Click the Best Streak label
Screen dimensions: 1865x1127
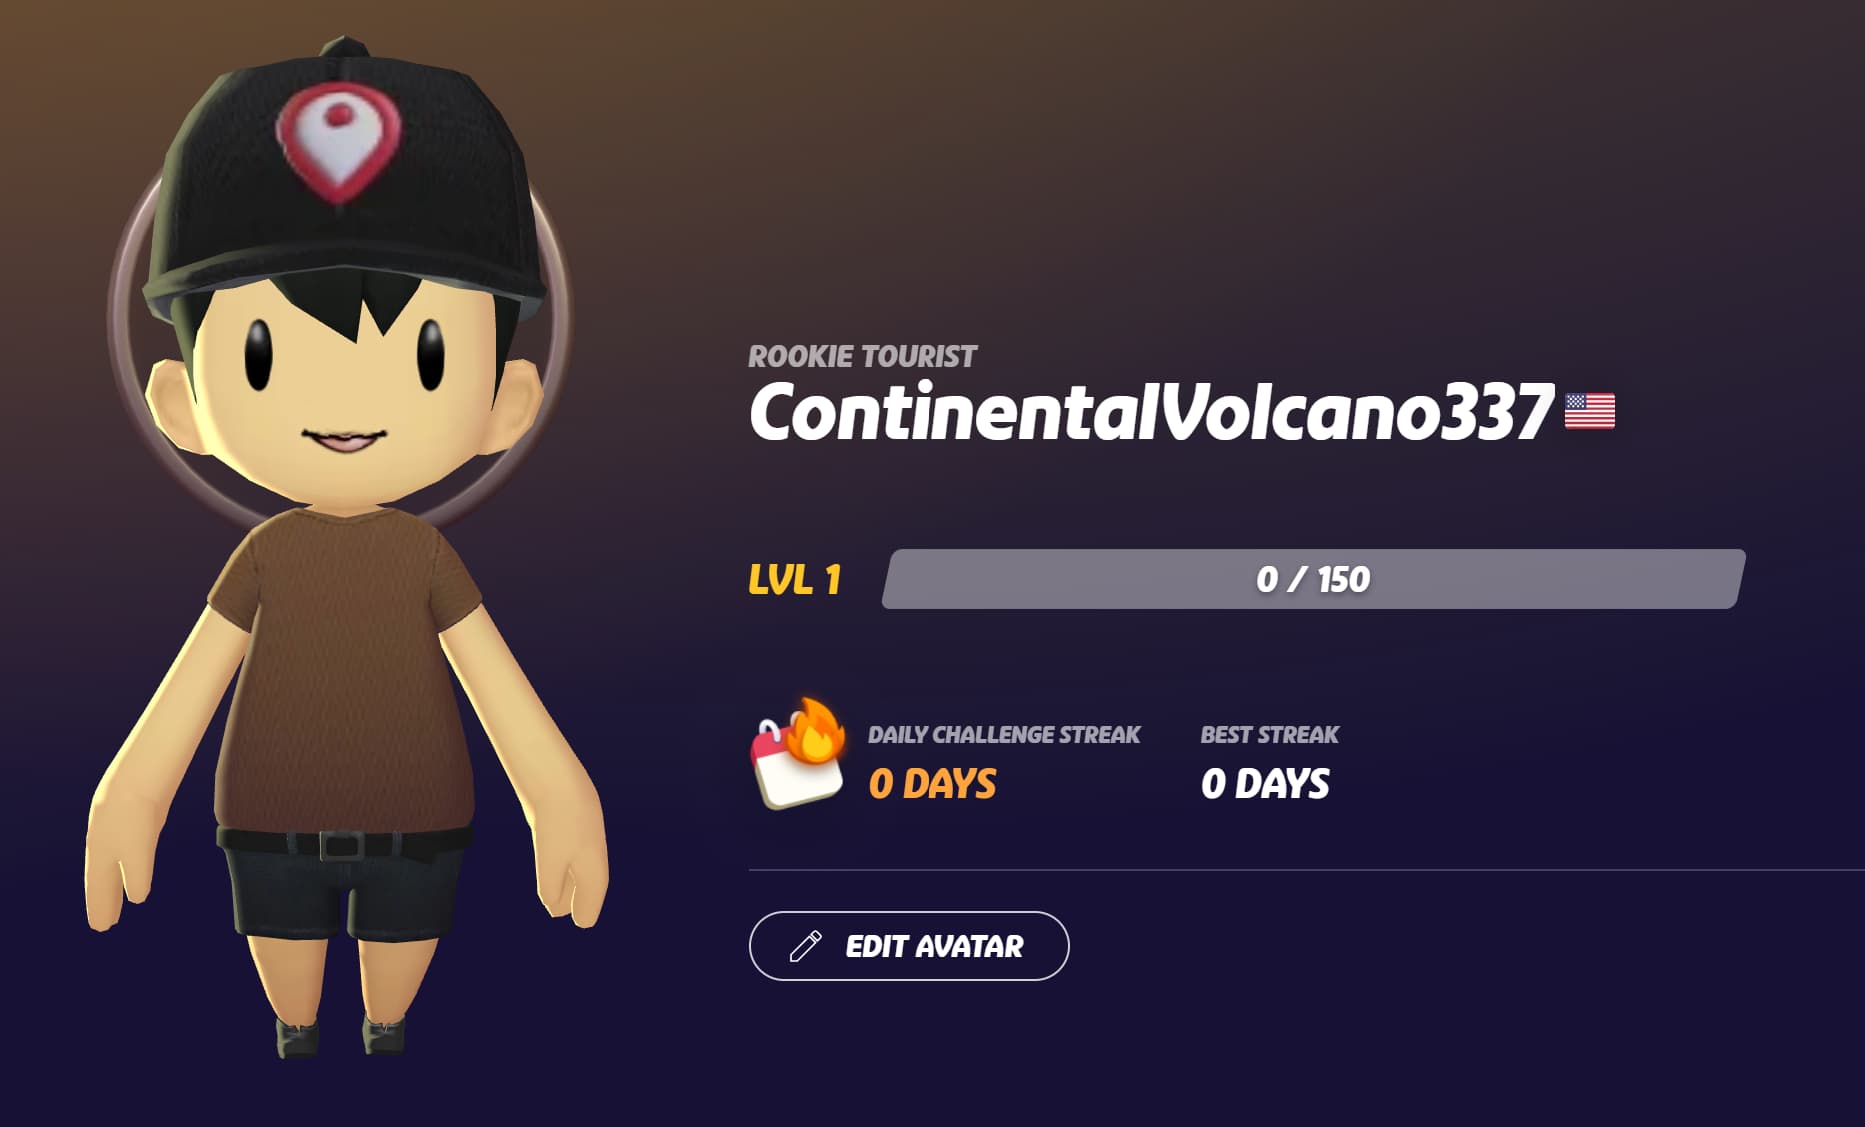coord(1269,735)
